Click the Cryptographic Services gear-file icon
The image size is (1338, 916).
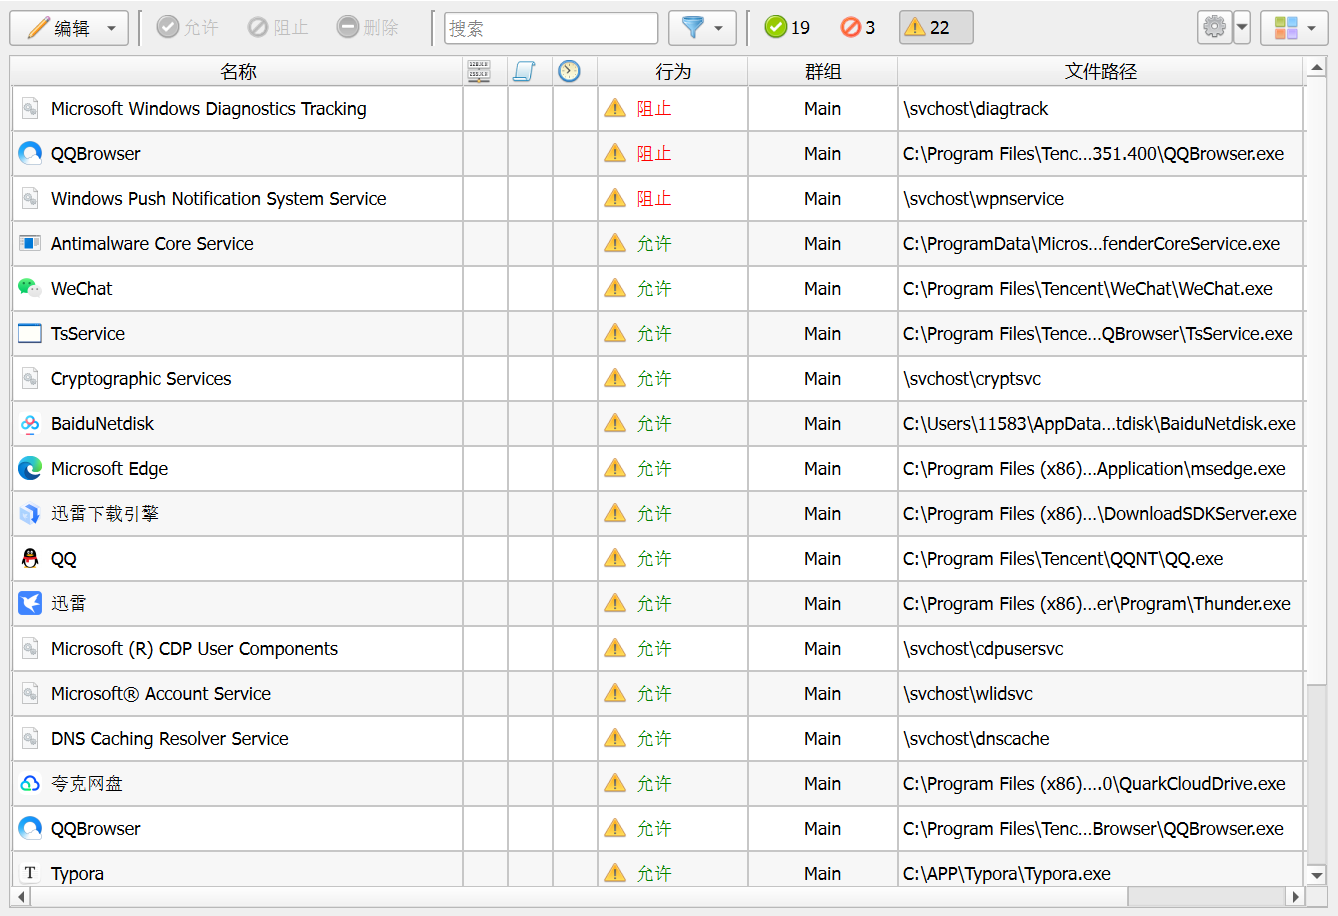(x=30, y=378)
